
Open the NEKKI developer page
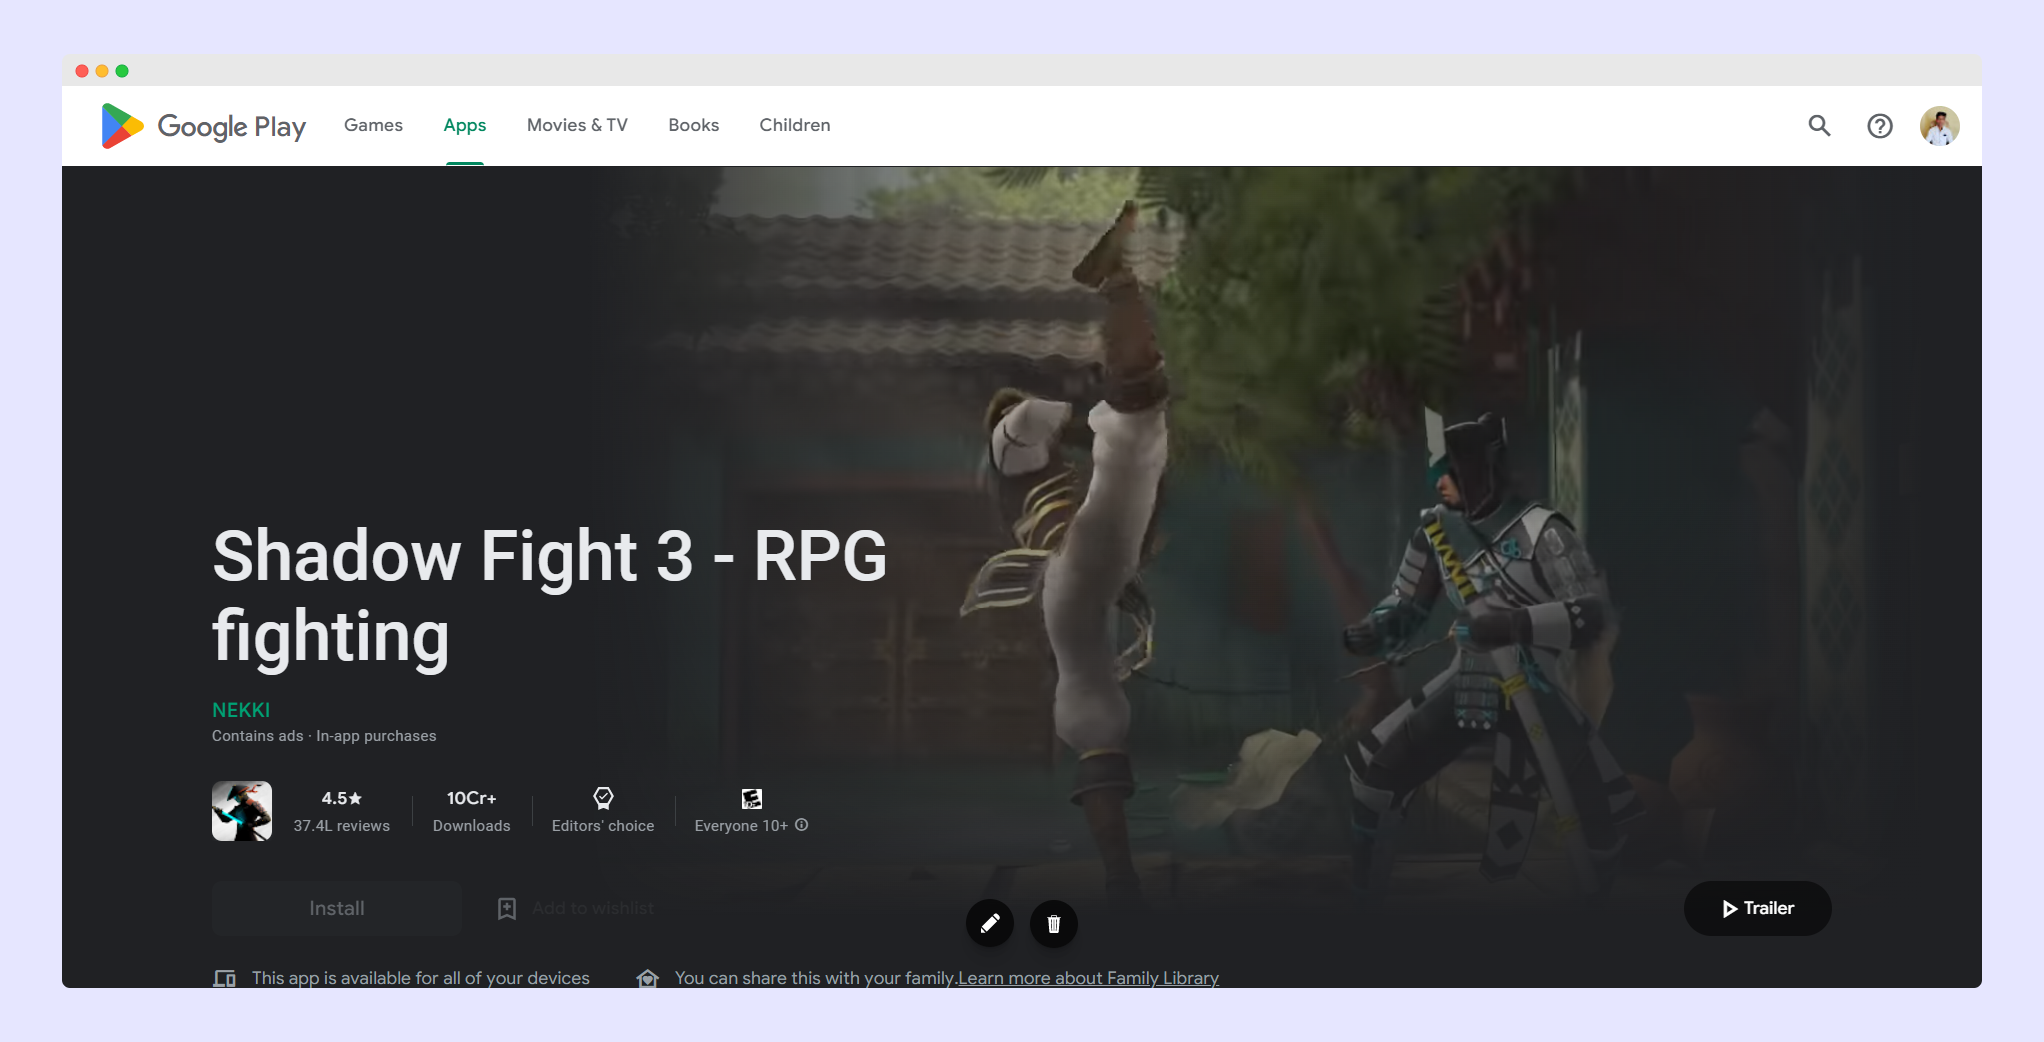pyautogui.click(x=240, y=710)
